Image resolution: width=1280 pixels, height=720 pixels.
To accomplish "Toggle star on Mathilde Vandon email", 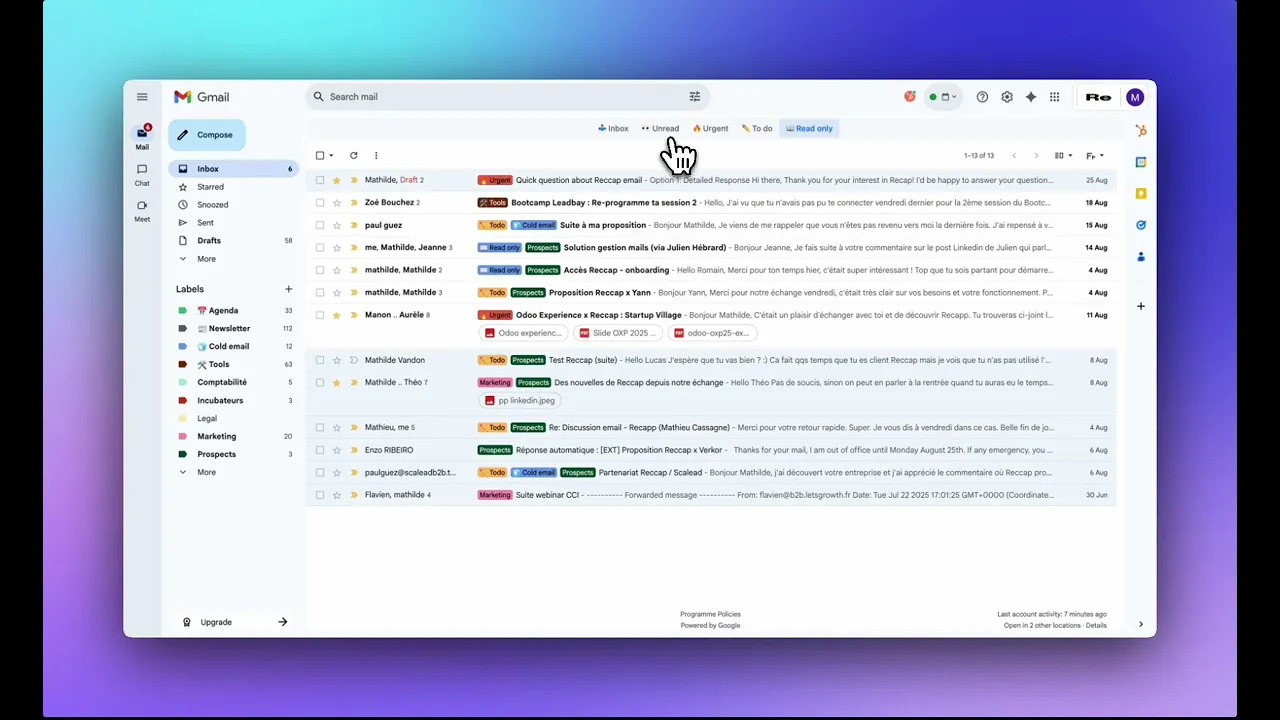I will [x=337, y=360].
